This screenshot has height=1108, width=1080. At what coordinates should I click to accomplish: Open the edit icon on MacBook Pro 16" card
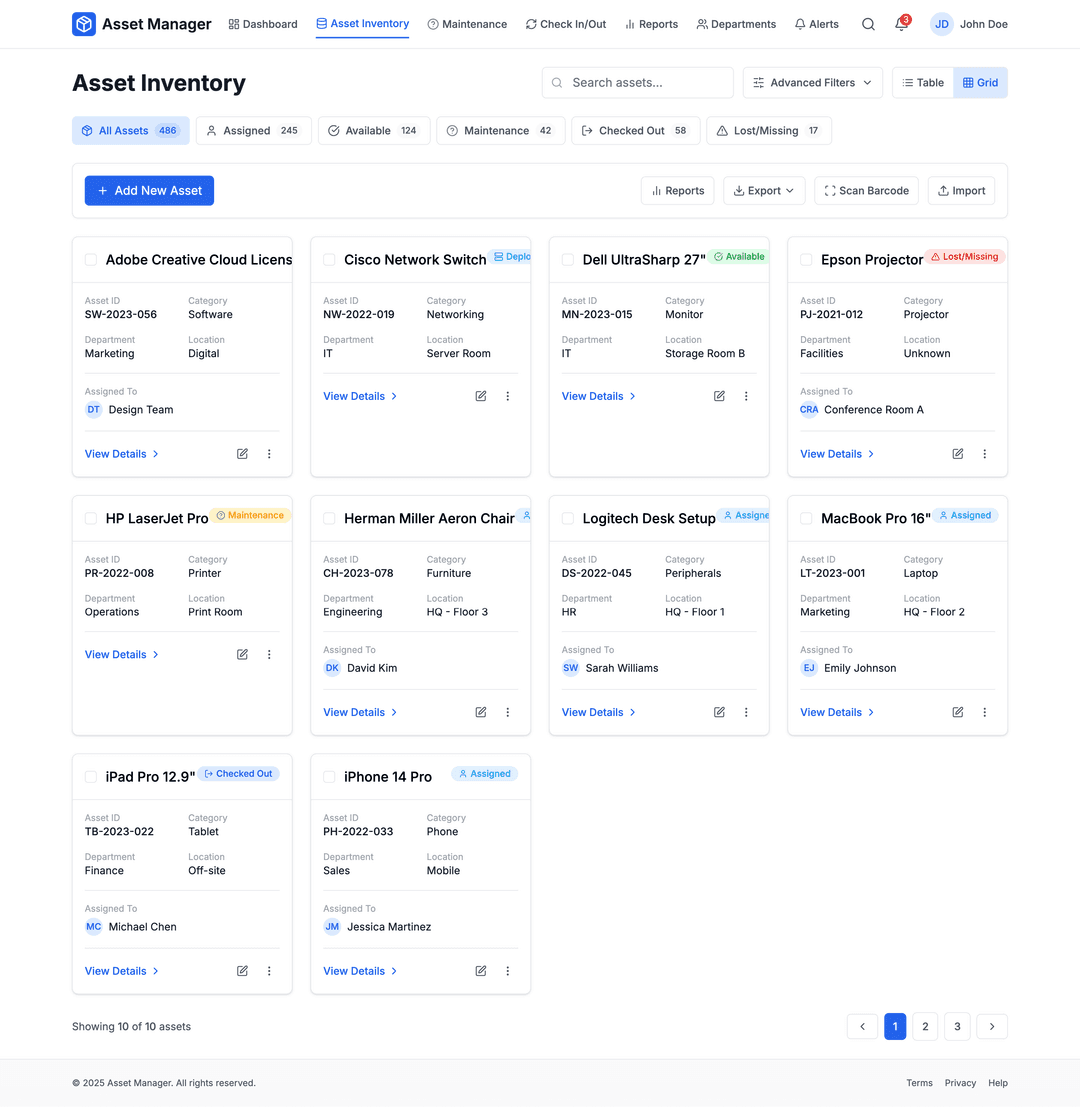tap(957, 712)
